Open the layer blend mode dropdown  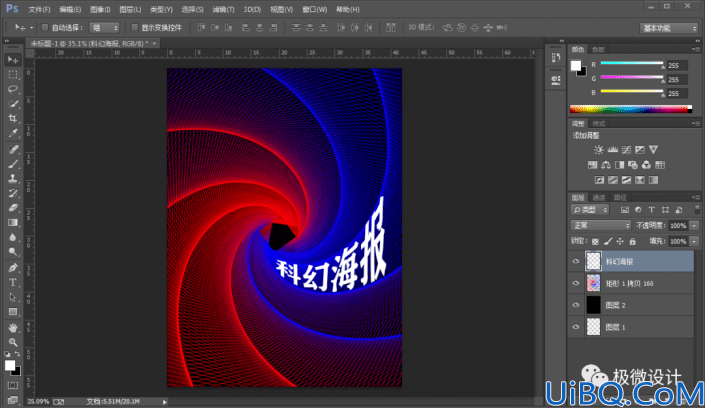coord(600,225)
